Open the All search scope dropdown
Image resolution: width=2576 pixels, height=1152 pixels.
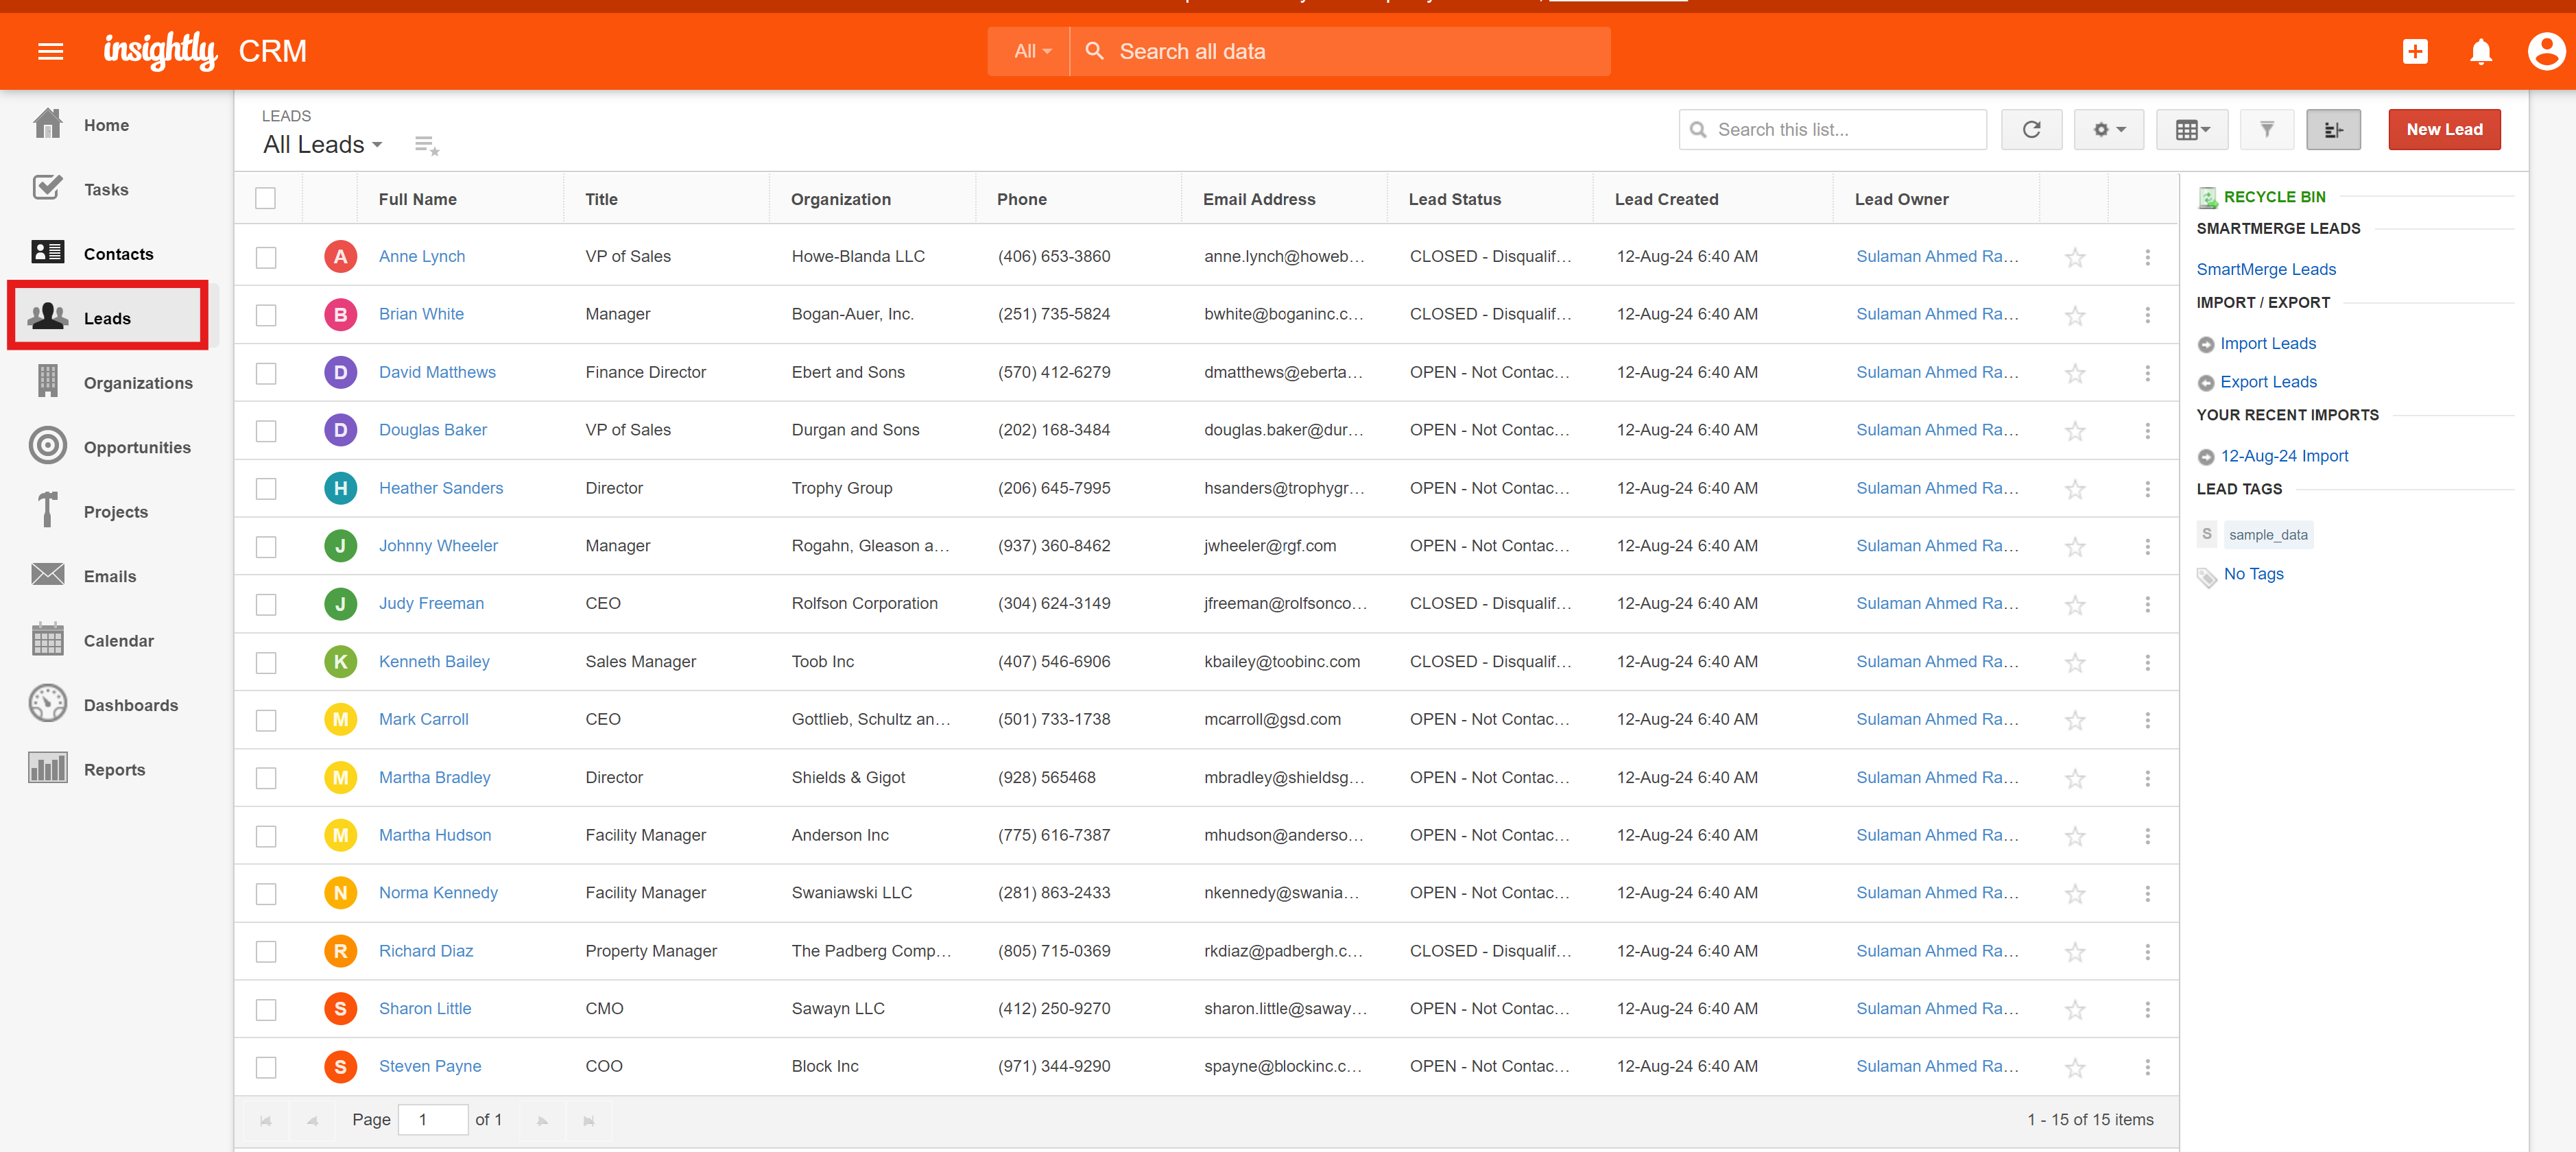(1031, 51)
